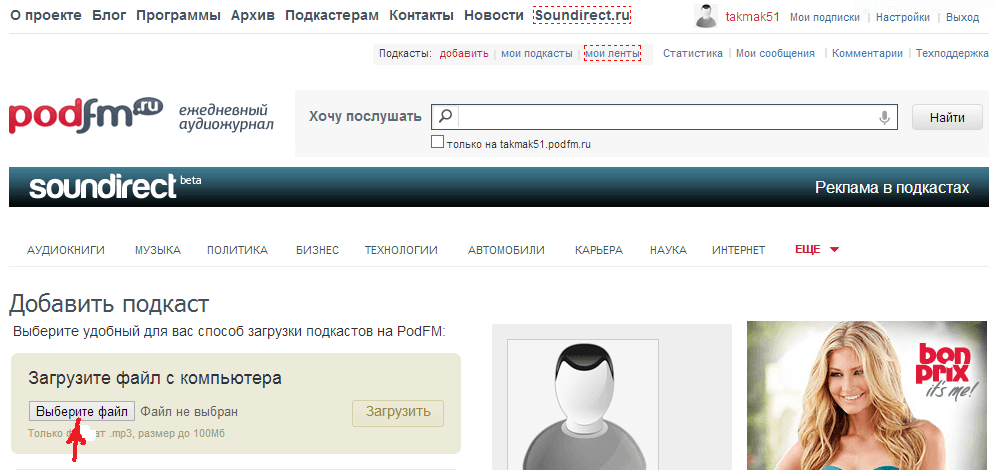The height and width of the screenshot is (470, 995).
Task: Click the small user avatar near takmak51
Action: click(x=707, y=16)
